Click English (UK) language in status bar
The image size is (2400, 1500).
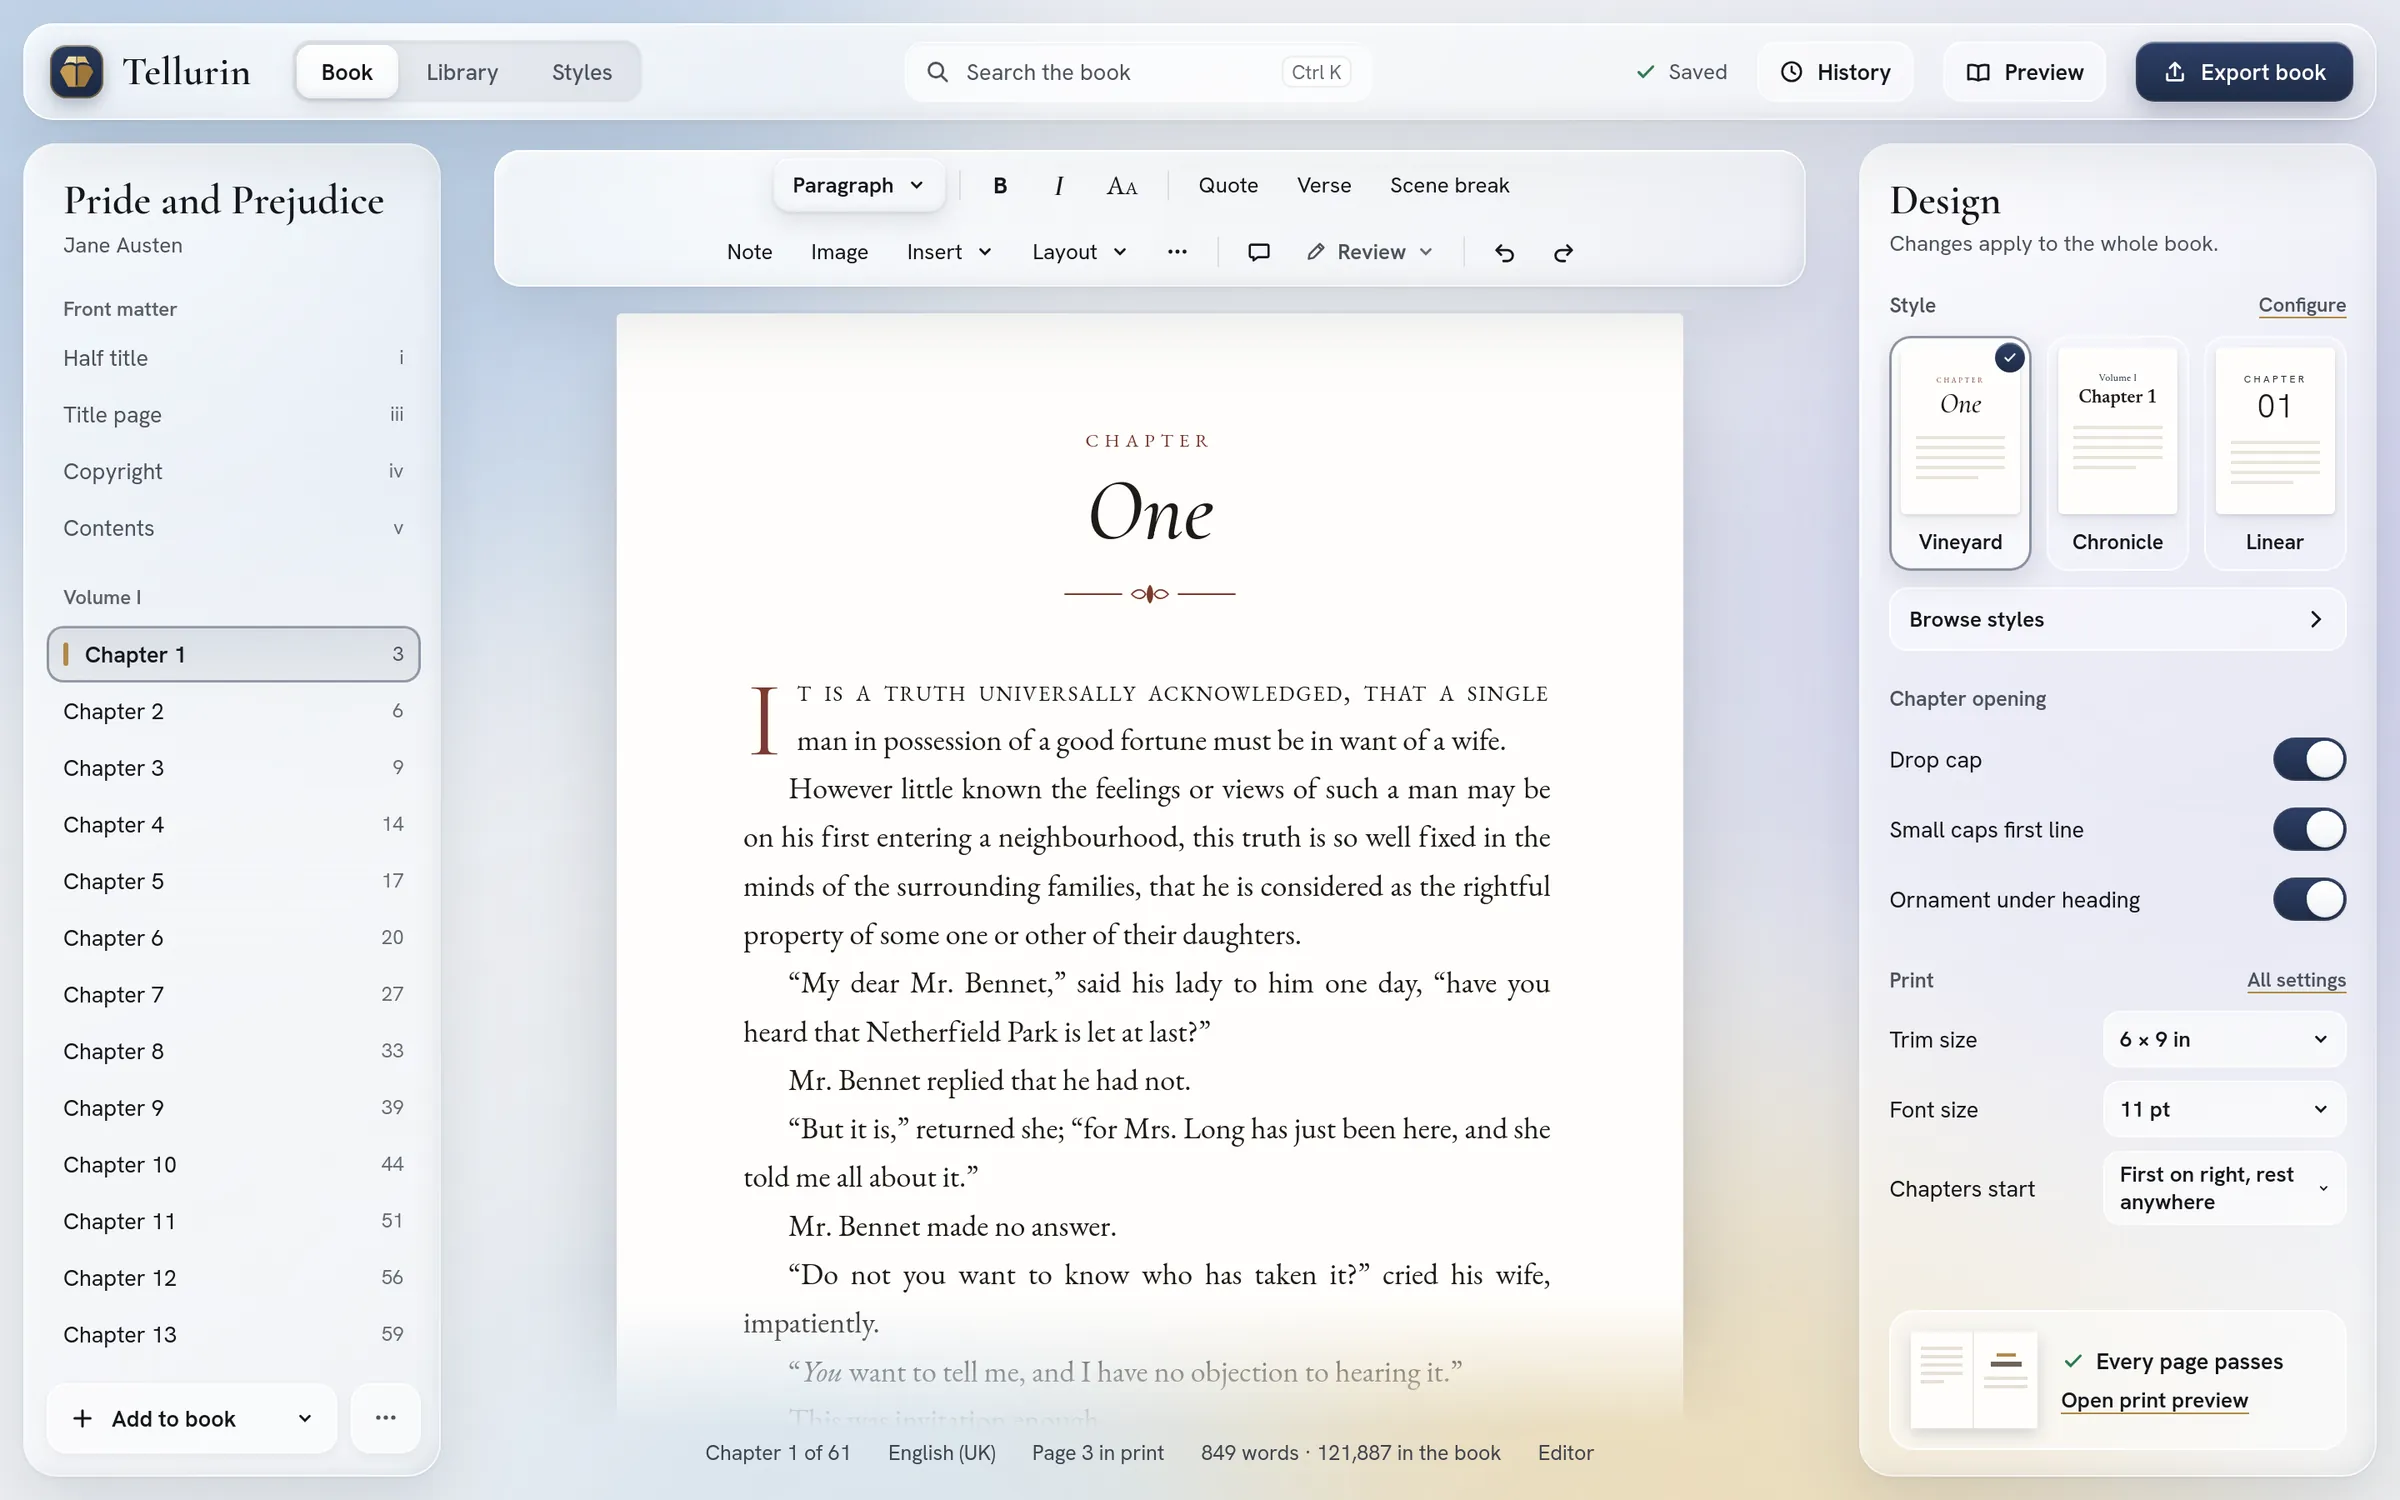click(941, 1453)
